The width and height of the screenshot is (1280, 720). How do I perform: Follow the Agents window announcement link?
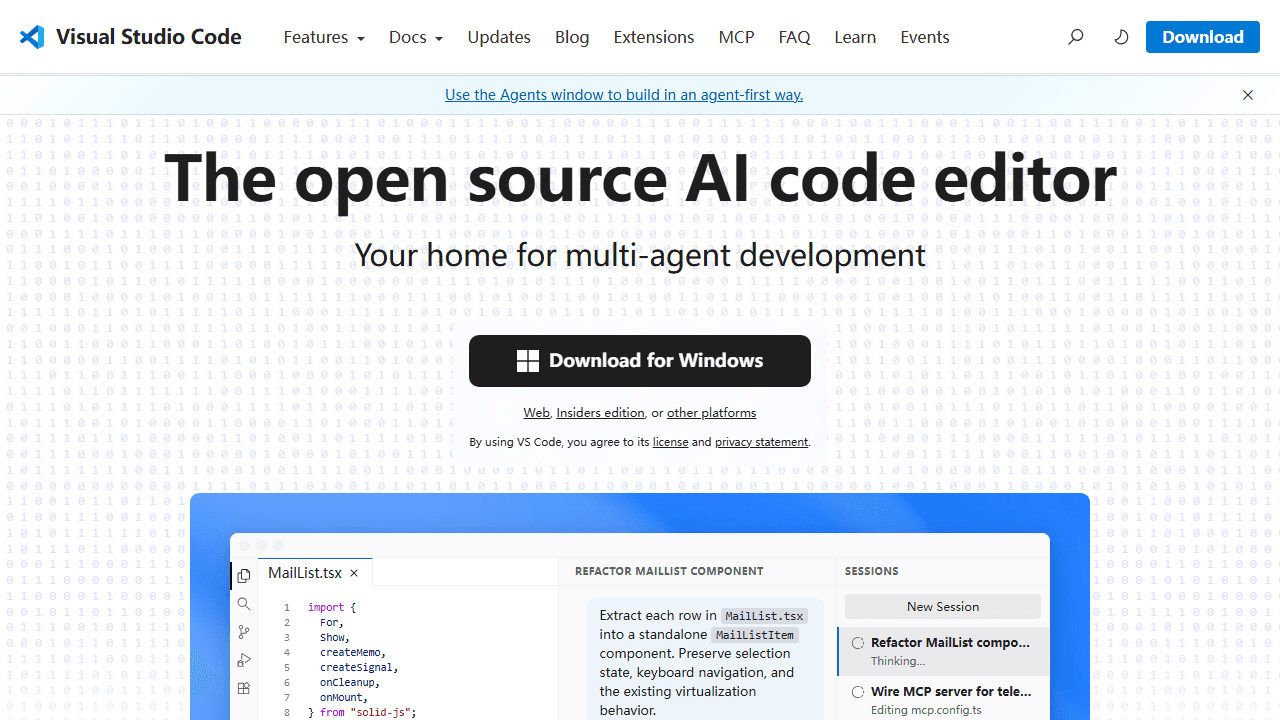tap(624, 95)
